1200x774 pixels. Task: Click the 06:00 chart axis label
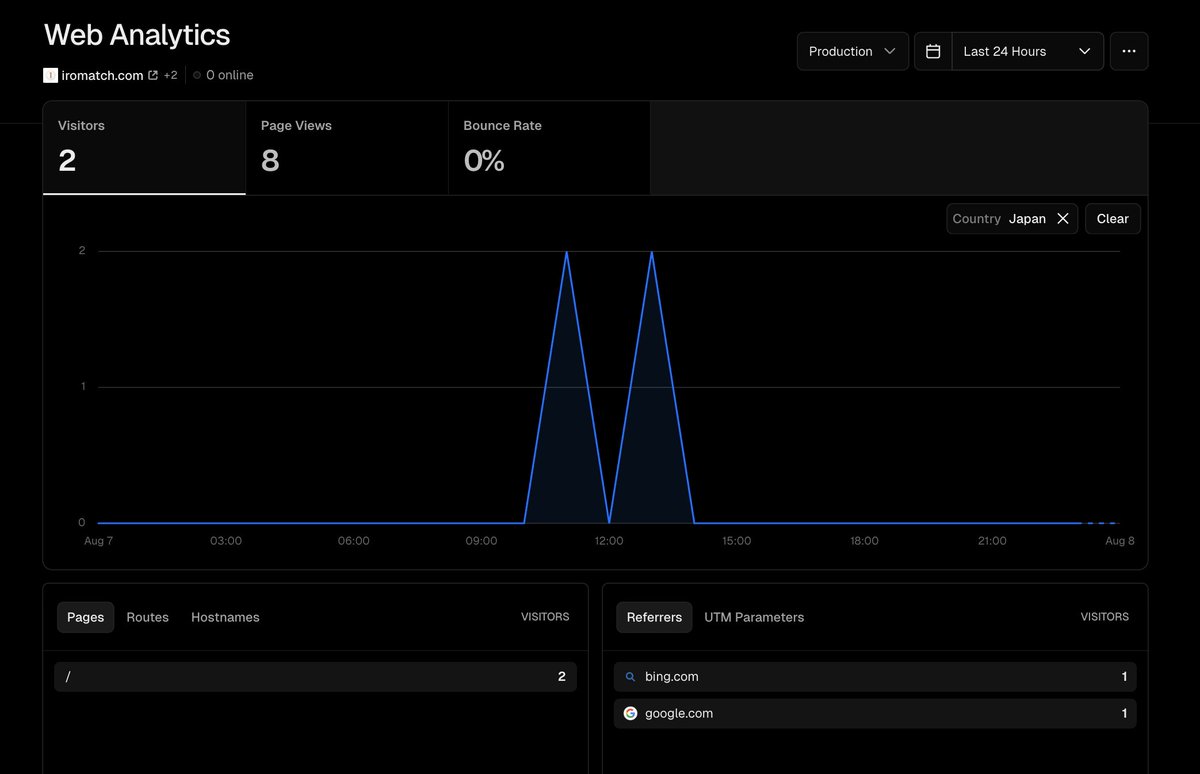point(353,541)
